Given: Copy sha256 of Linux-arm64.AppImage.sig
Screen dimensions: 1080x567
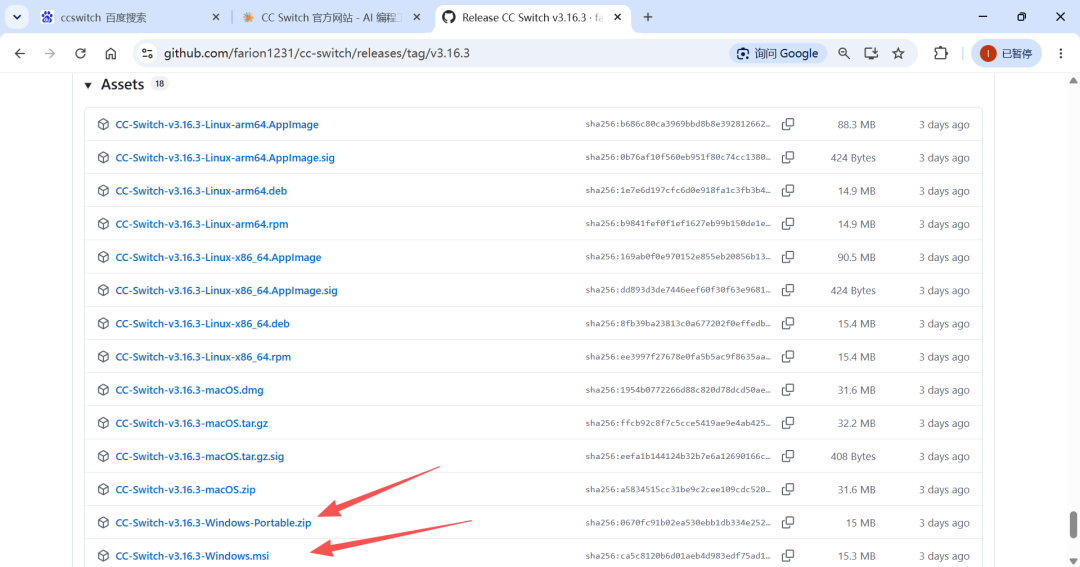Looking at the screenshot, I should 788,157.
